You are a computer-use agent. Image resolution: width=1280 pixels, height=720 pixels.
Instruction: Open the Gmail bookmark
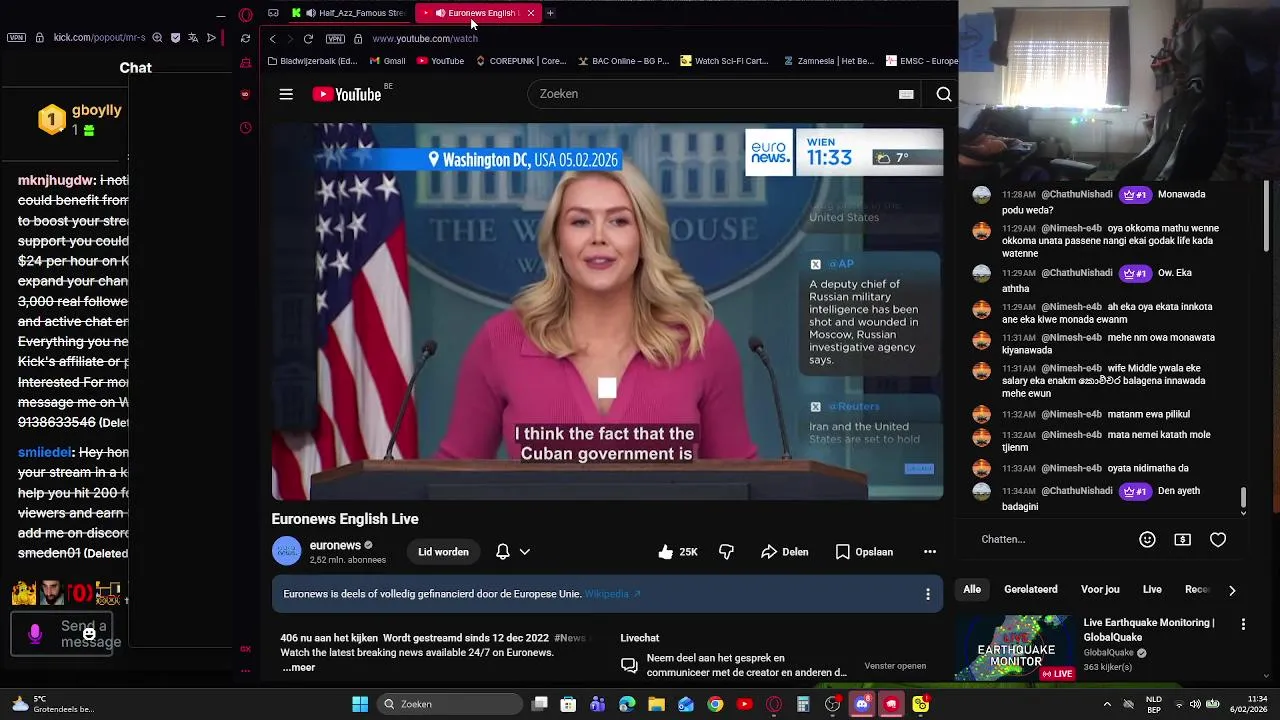pyautogui.click(x=387, y=61)
